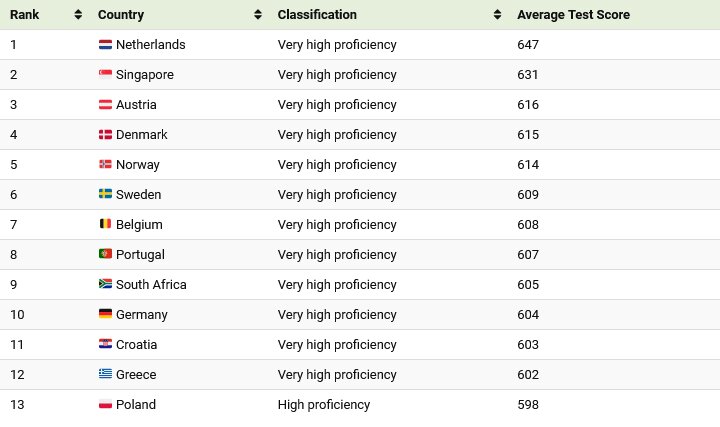The width and height of the screenshot is (720, 427).
Task: Click the Croatia flag icon
Action: tap(105, 345)
